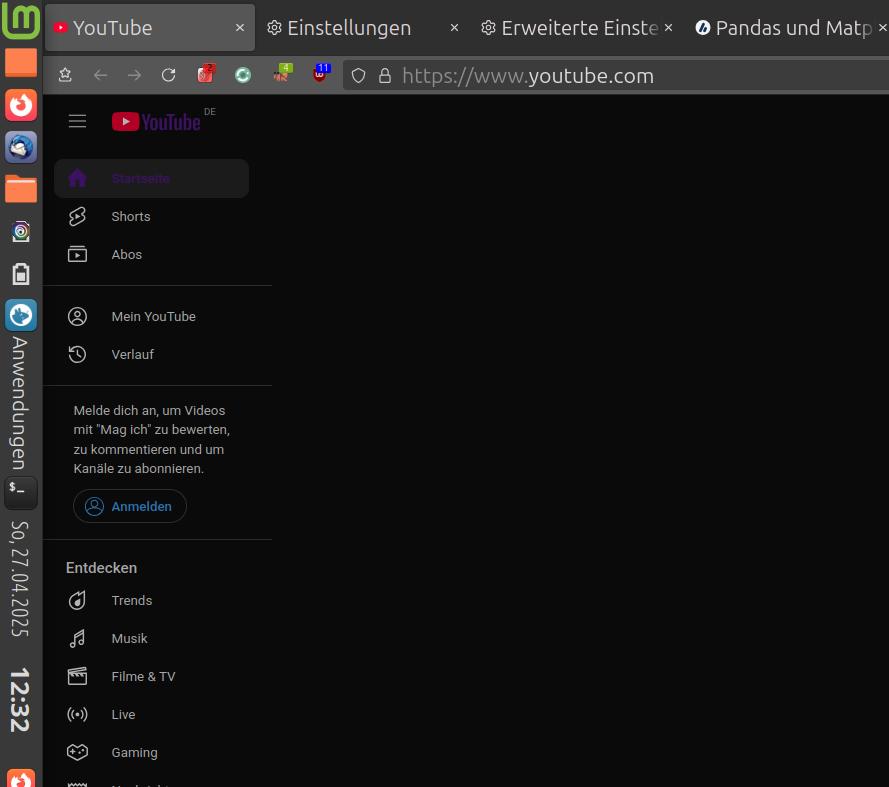Open Trends in Entdecken
This screenshot has height=787, width=889.
coord(151,600)
